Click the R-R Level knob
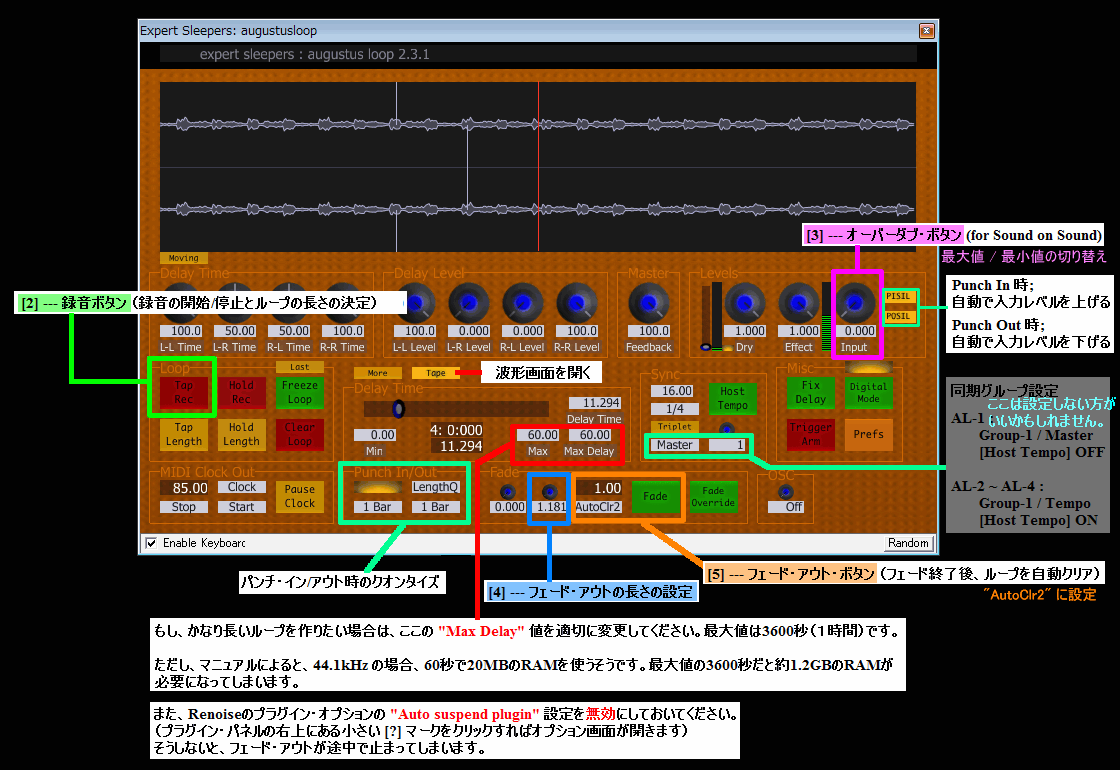This screenshot has width=1120, height=770. pos(577,303)
